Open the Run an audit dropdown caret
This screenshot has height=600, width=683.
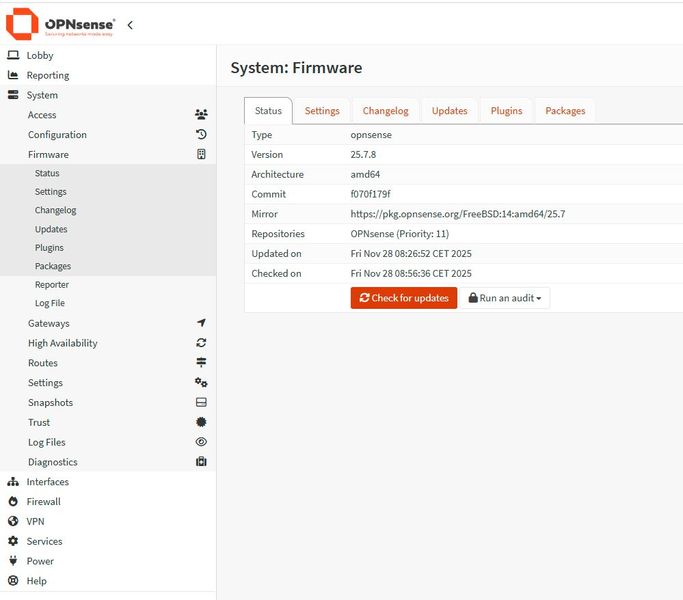coord(539,298)
